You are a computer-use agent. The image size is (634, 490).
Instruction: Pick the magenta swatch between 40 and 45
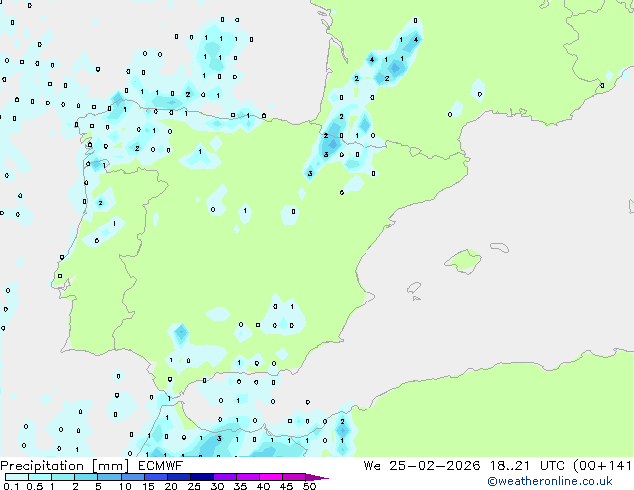[x=271, y=477]
